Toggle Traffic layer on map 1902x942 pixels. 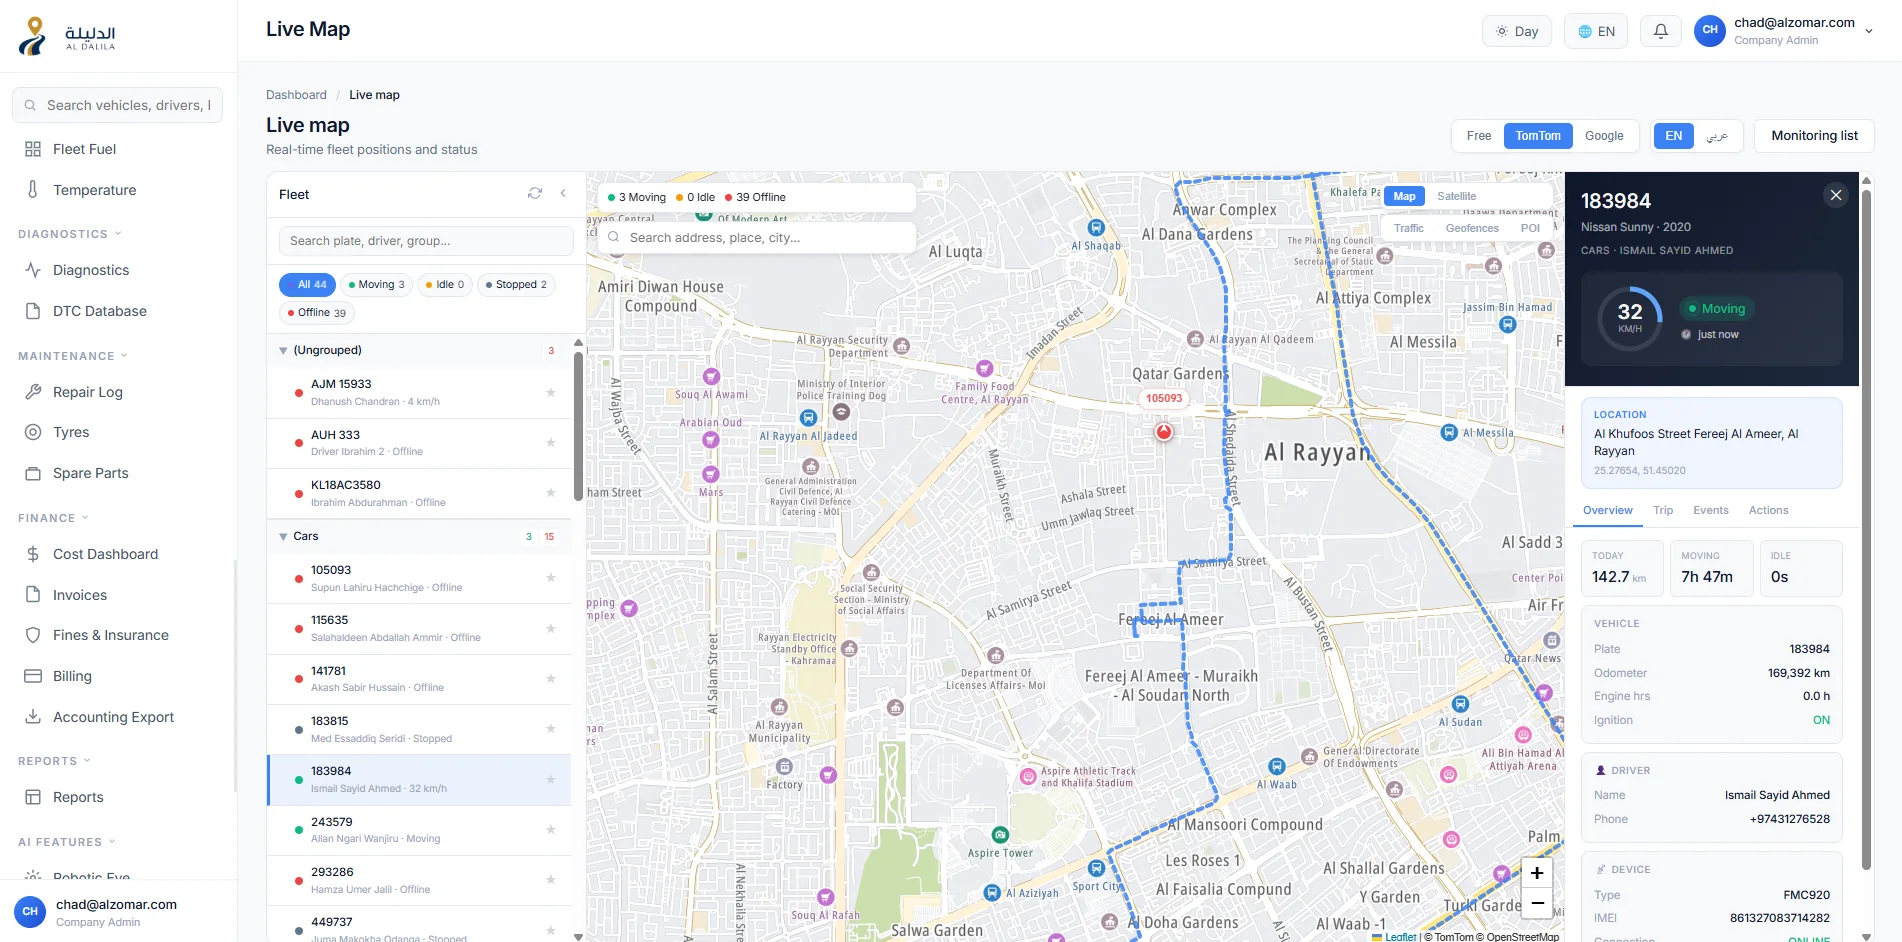pos(1409,228)
